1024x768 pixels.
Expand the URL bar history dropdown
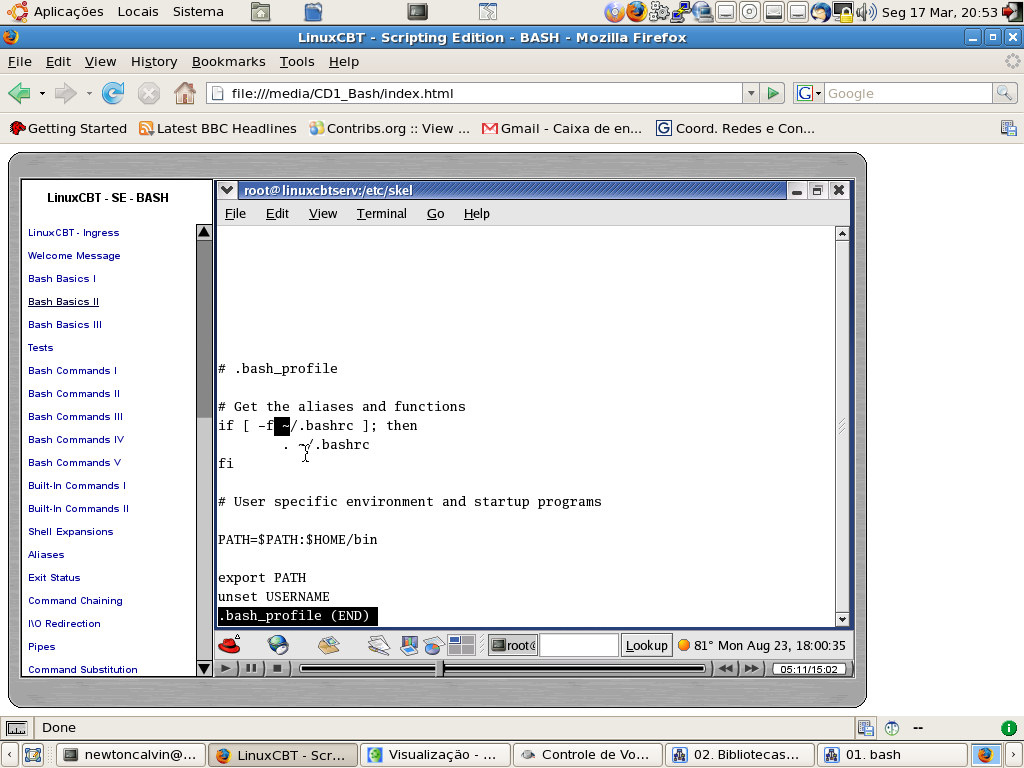[x=750, y=93]
